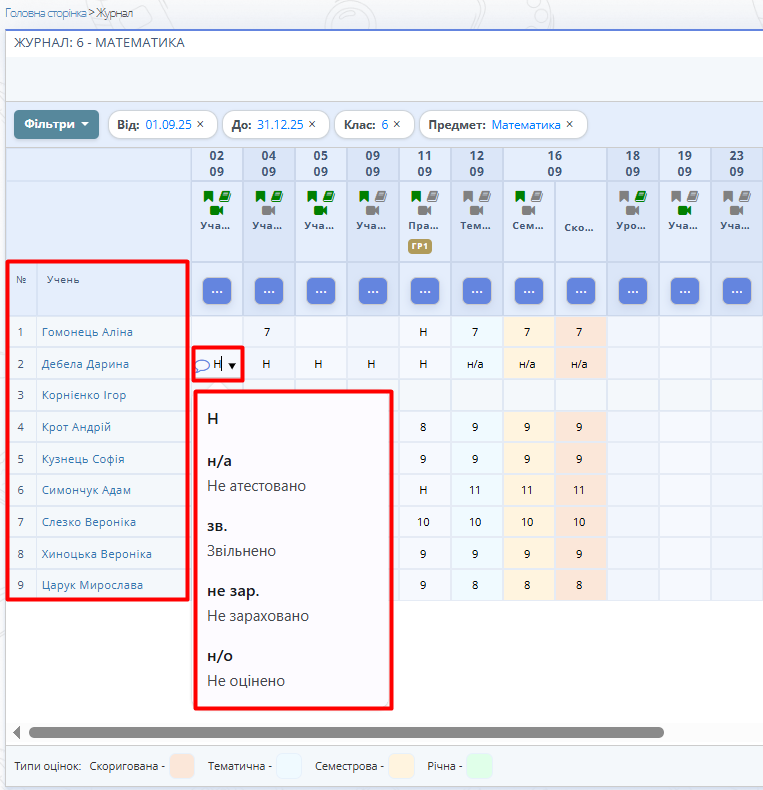763x790 pixels.
Task: Expand the grade dropdown arrow for Дебела Дарина
Action: click(x=232, y=366)
